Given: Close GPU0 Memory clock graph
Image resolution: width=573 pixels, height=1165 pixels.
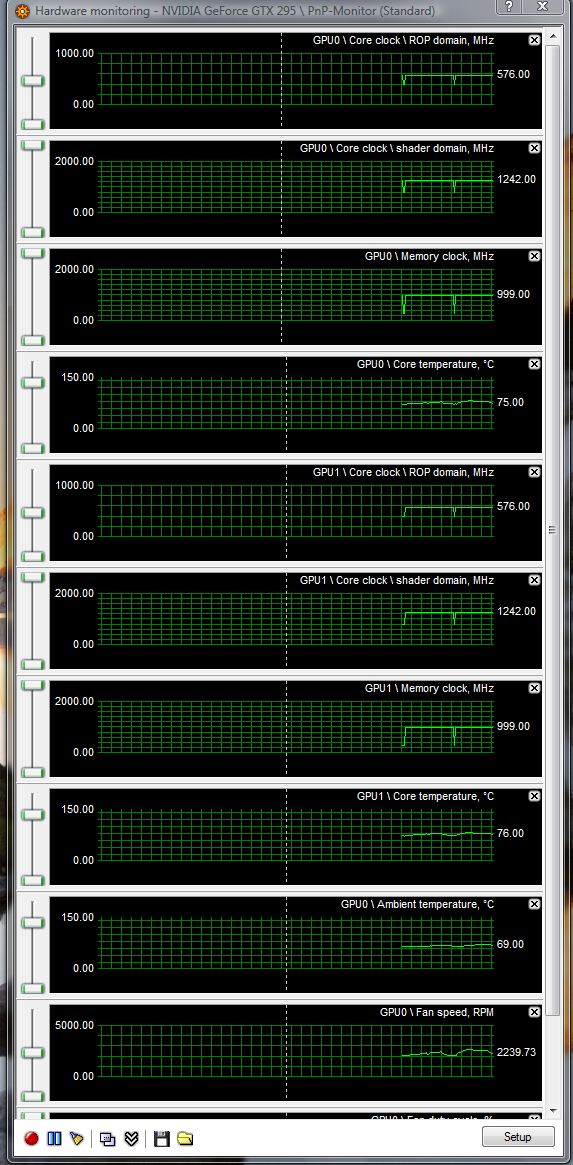Looking at the screenshot, I should point(534,256).
